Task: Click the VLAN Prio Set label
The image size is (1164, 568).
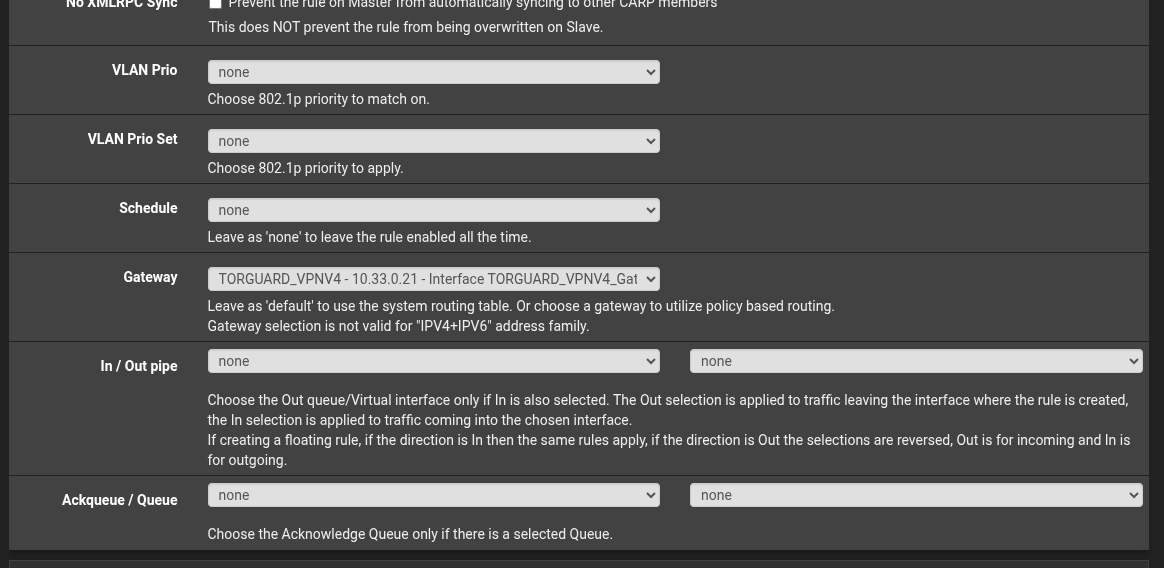Action: pyautogui.click(x=132, y=139)
